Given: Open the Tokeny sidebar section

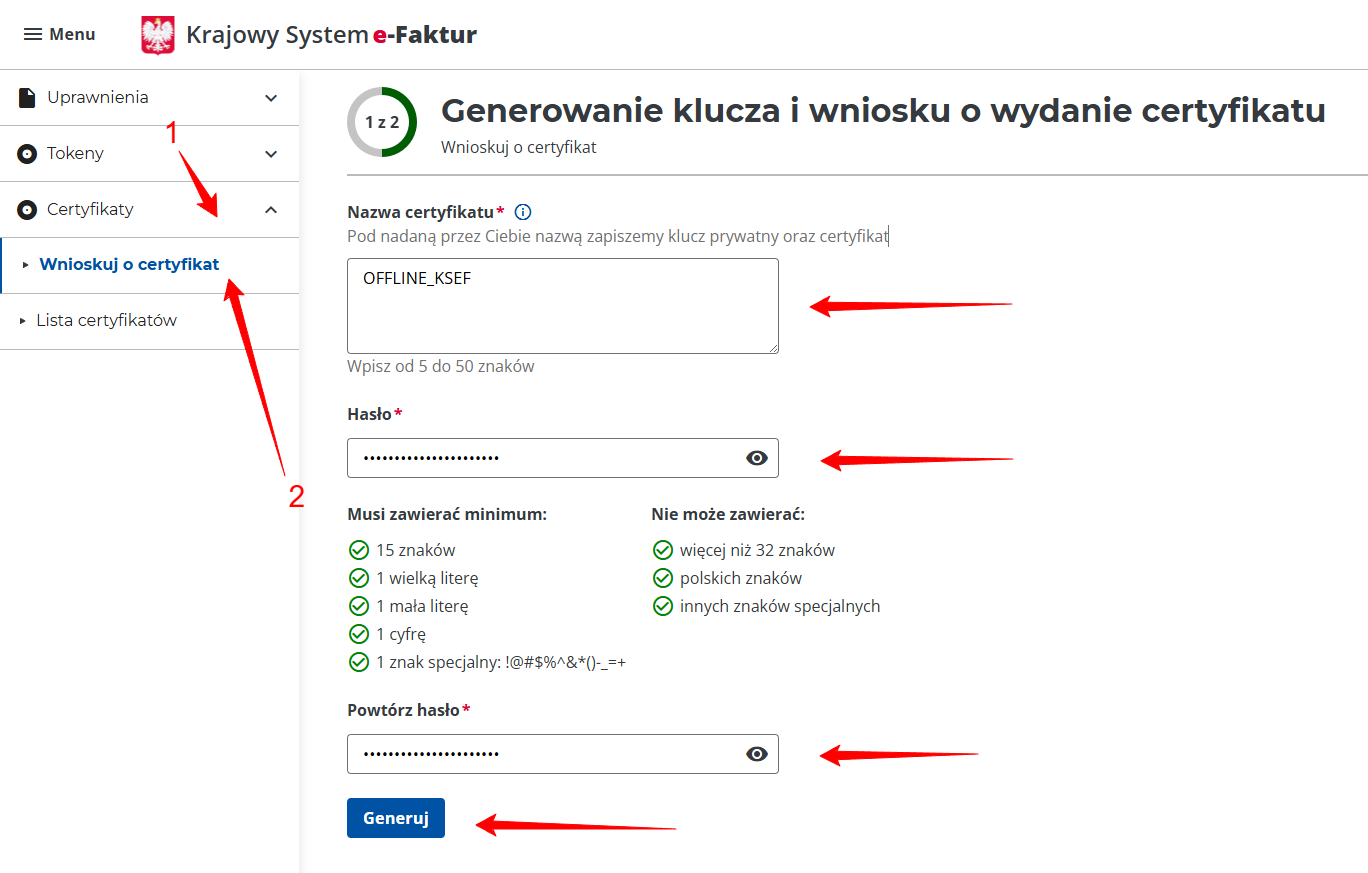Looking at the screenshot, I should coord(150,154).
